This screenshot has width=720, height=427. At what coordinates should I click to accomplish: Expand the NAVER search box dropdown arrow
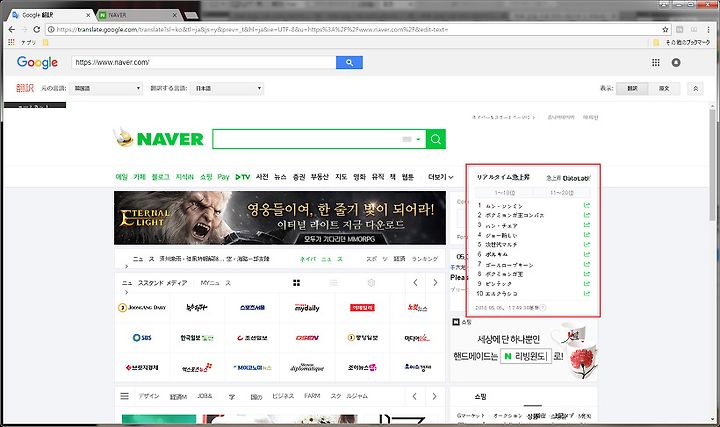[418, 139]
